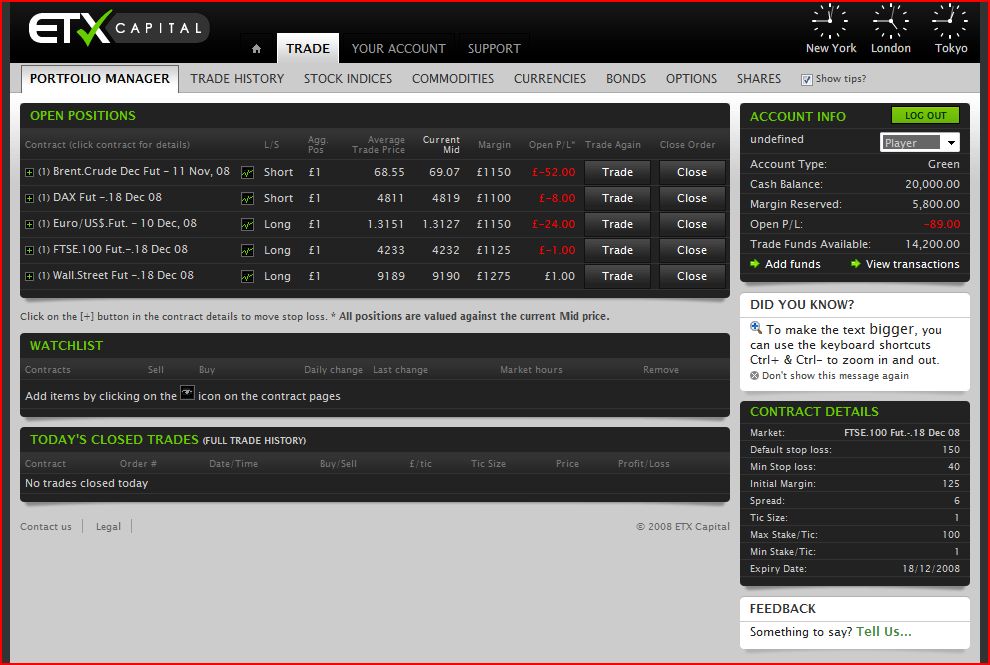Expand the Wall Street Fut position row
The height and width of the screenshot is (665, 990).
pos(29,276)
